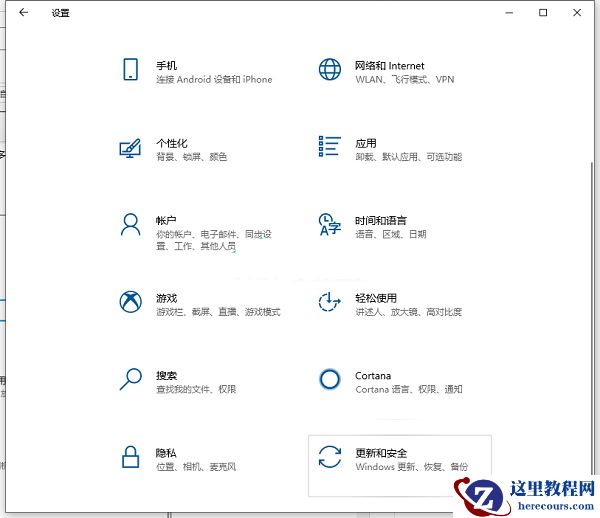Click the description 连接 Android 设备和 iPhone
The width and height of the screenshot is (600, 518).
point(214,80)
